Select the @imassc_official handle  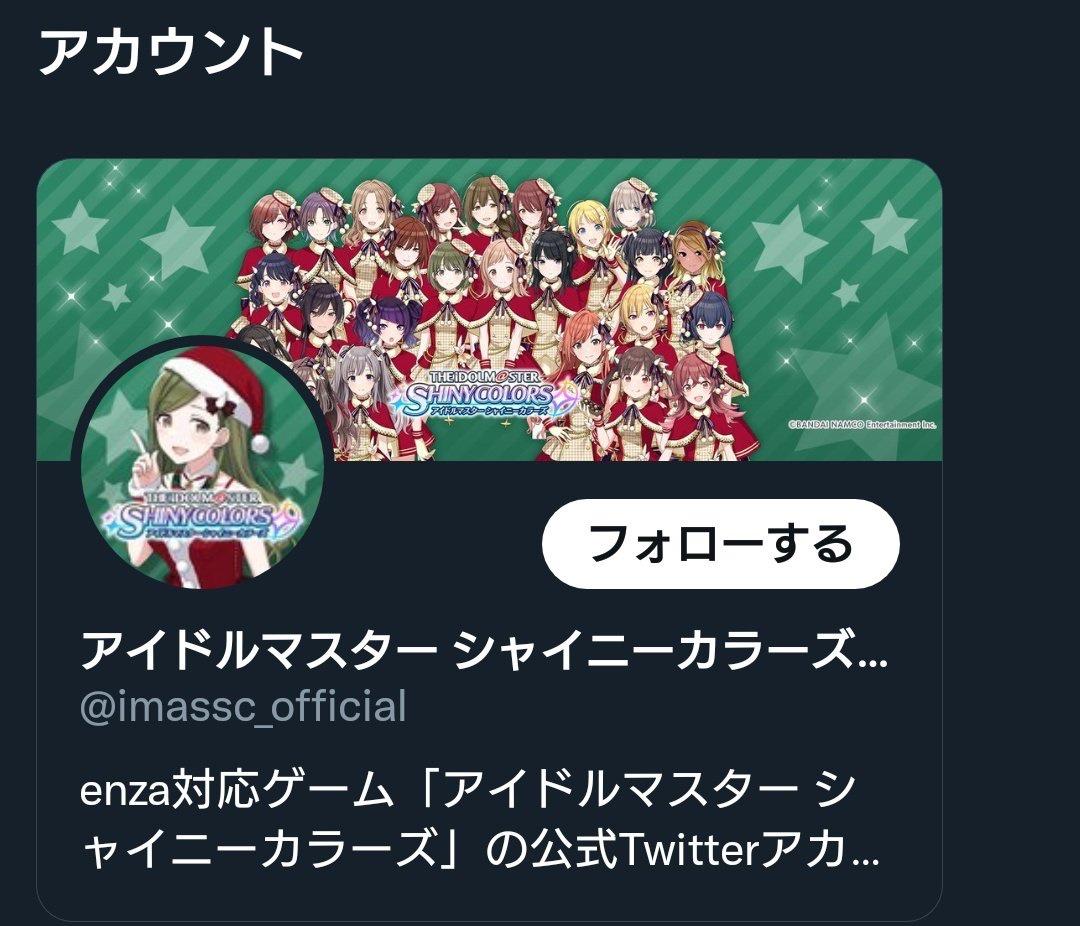pyautogui.click(x=243, y=708)
